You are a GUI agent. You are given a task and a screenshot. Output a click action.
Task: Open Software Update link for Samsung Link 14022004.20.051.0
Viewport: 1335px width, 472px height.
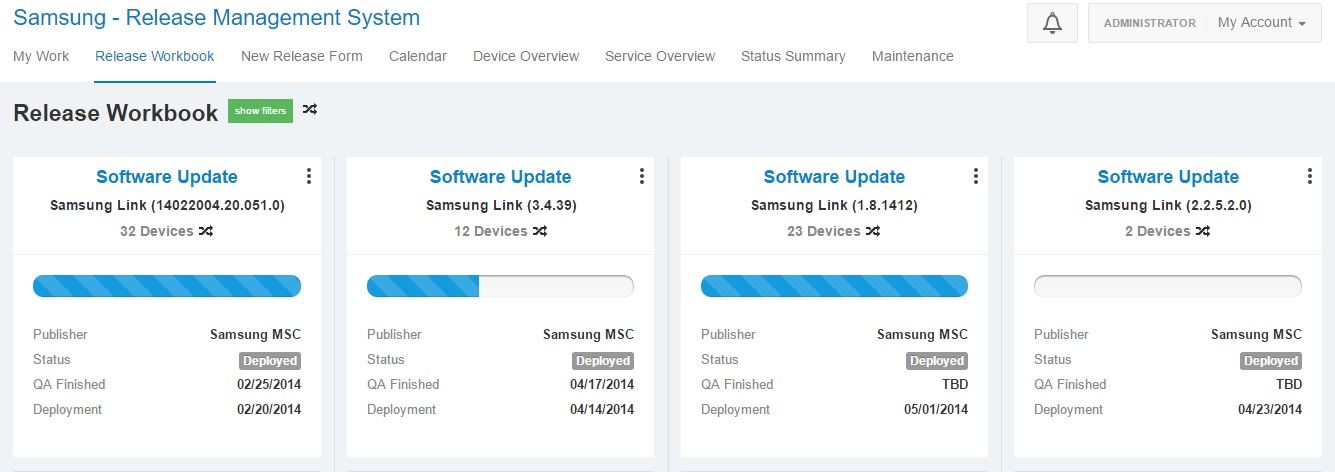point(167,177)
